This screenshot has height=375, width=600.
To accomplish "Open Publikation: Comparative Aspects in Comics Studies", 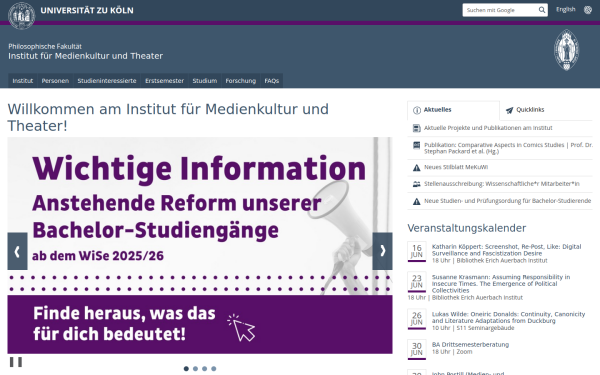I will click(508, 148).
